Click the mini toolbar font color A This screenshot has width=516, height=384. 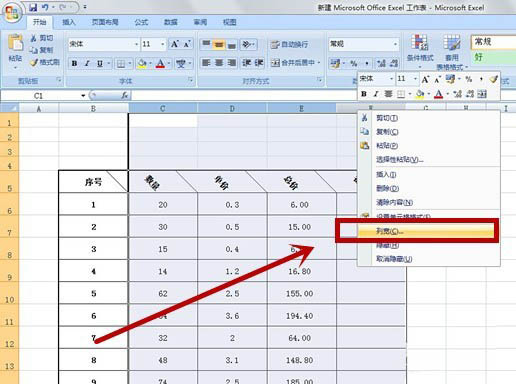point(439,94)
